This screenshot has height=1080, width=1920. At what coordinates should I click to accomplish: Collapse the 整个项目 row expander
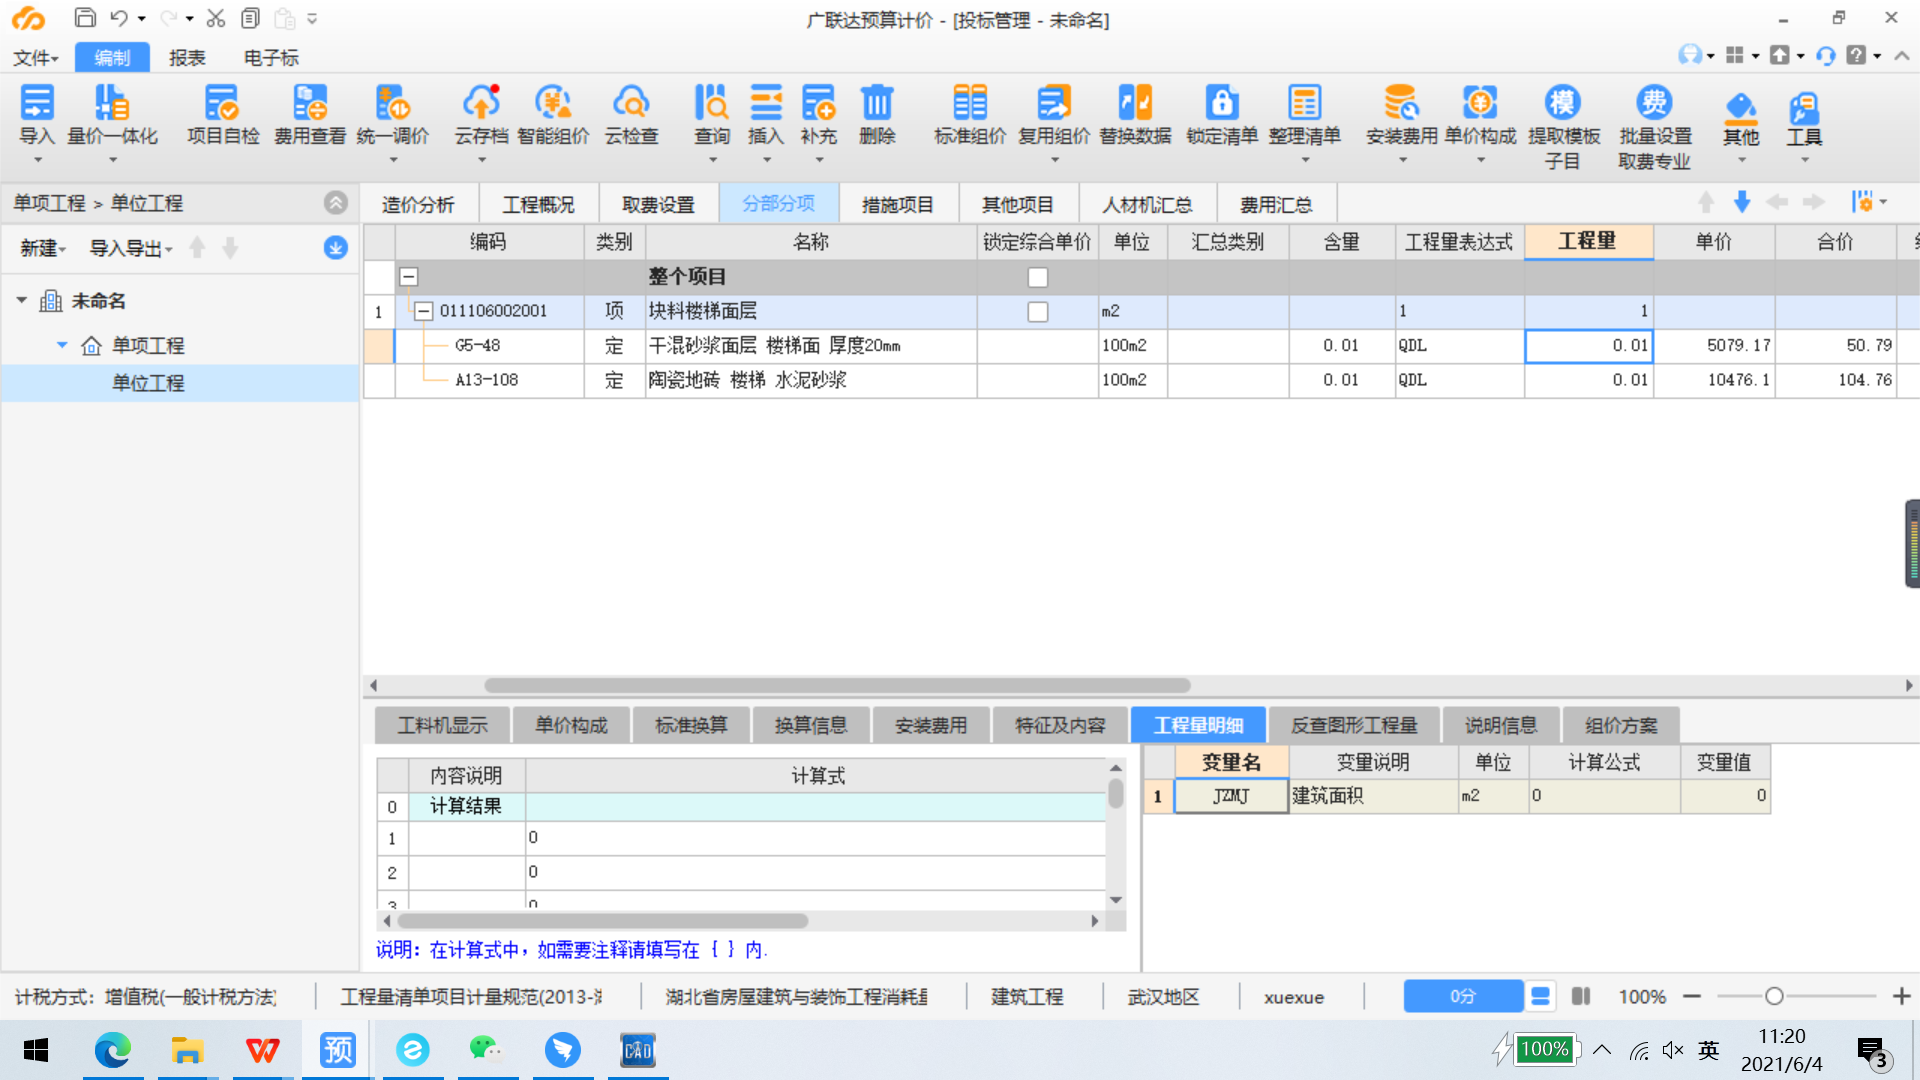coord(409,276)
